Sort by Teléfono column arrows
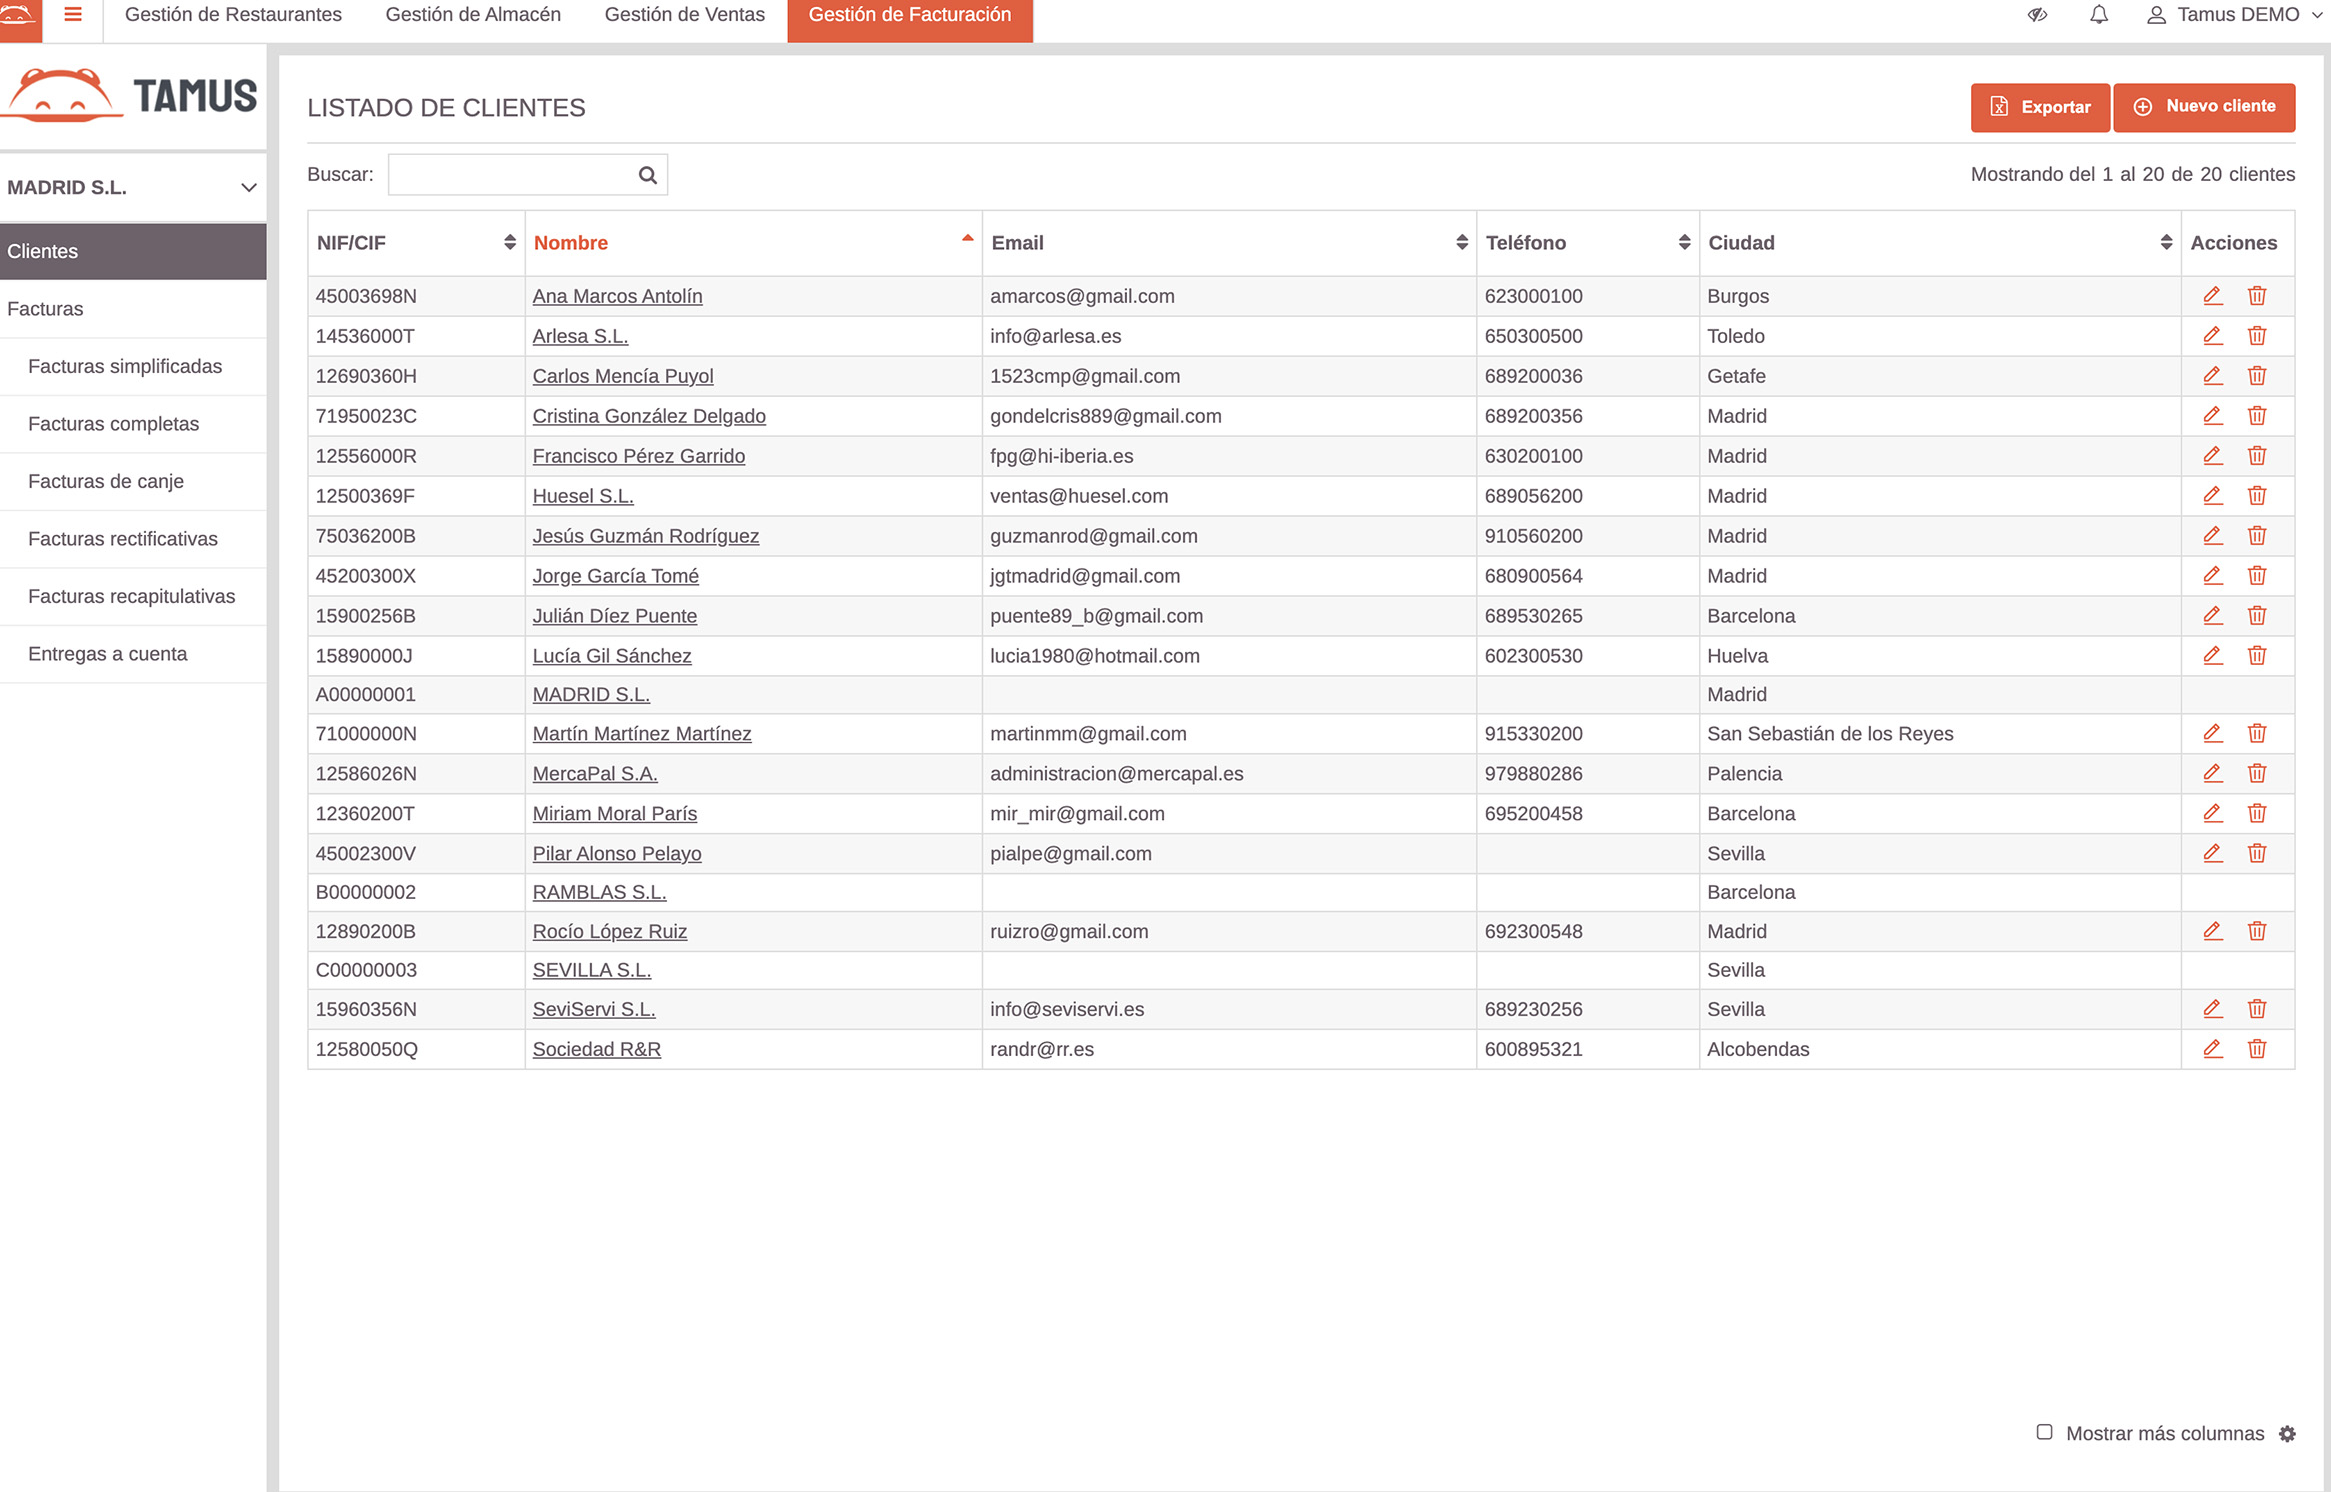Image resolution: width=2331 pixels, height=1492 pixels. (x=1683, y=243)
